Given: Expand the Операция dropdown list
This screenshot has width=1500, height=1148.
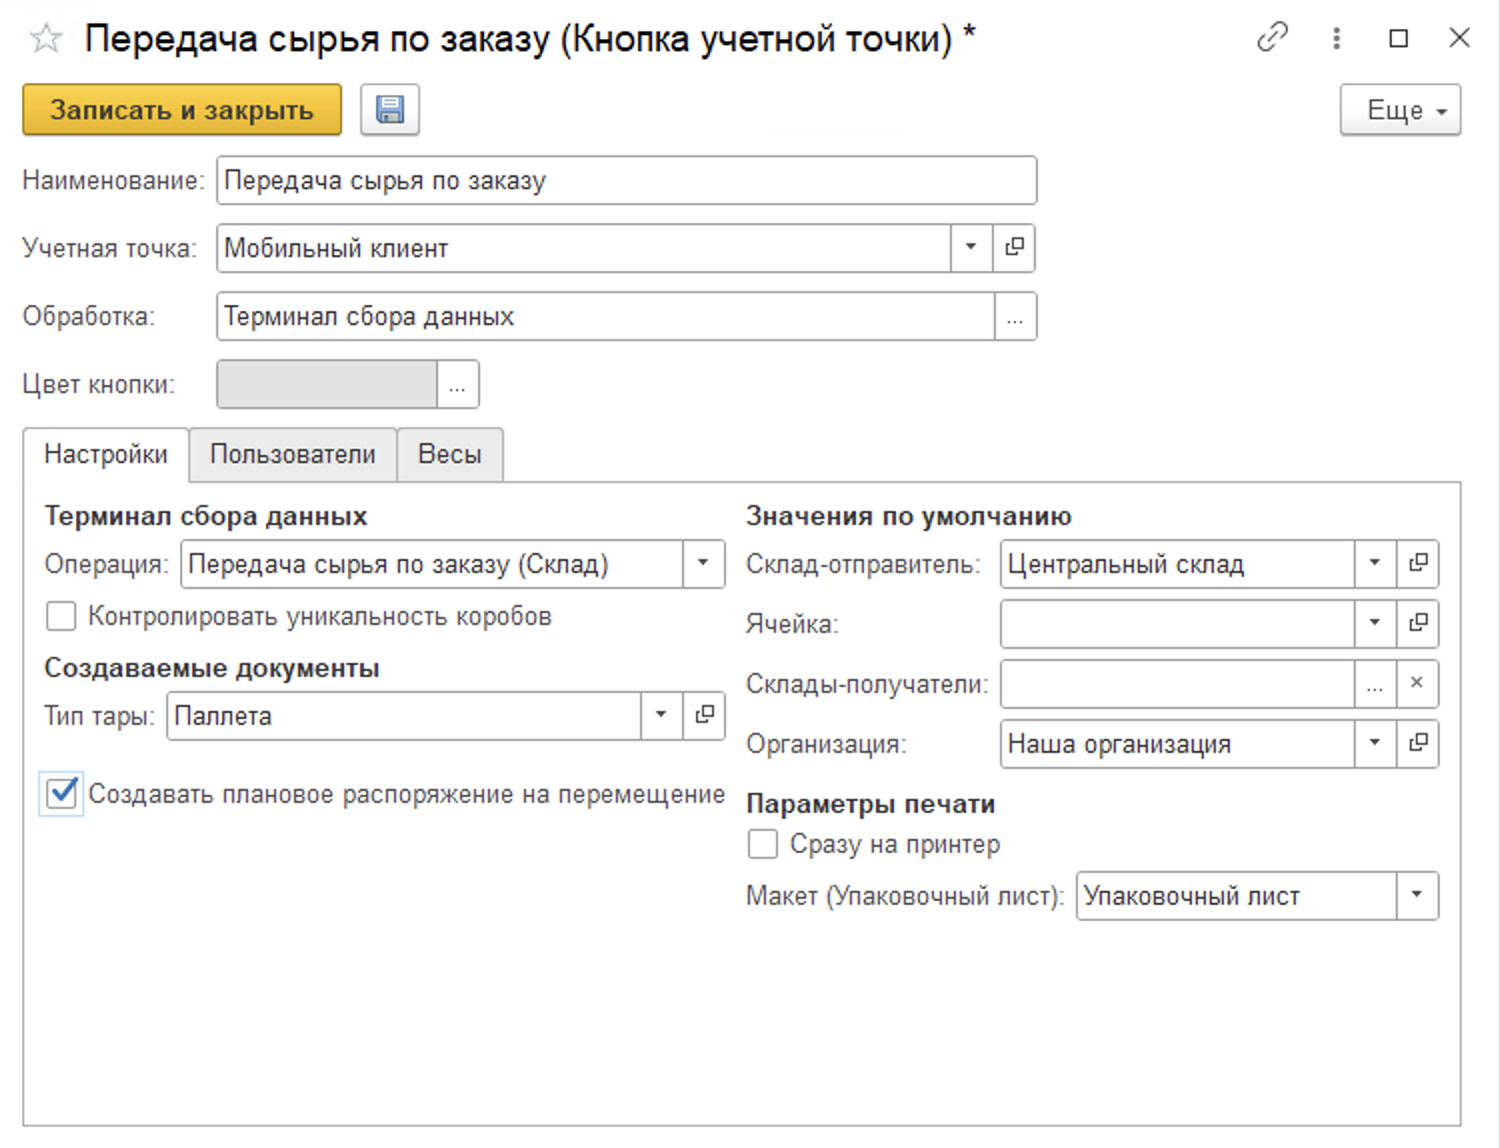Looking at the screenshot, I should click(703, 563).
